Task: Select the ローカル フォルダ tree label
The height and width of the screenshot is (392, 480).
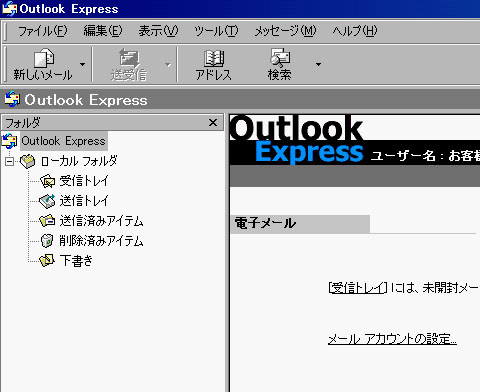Action: (79, 161)
